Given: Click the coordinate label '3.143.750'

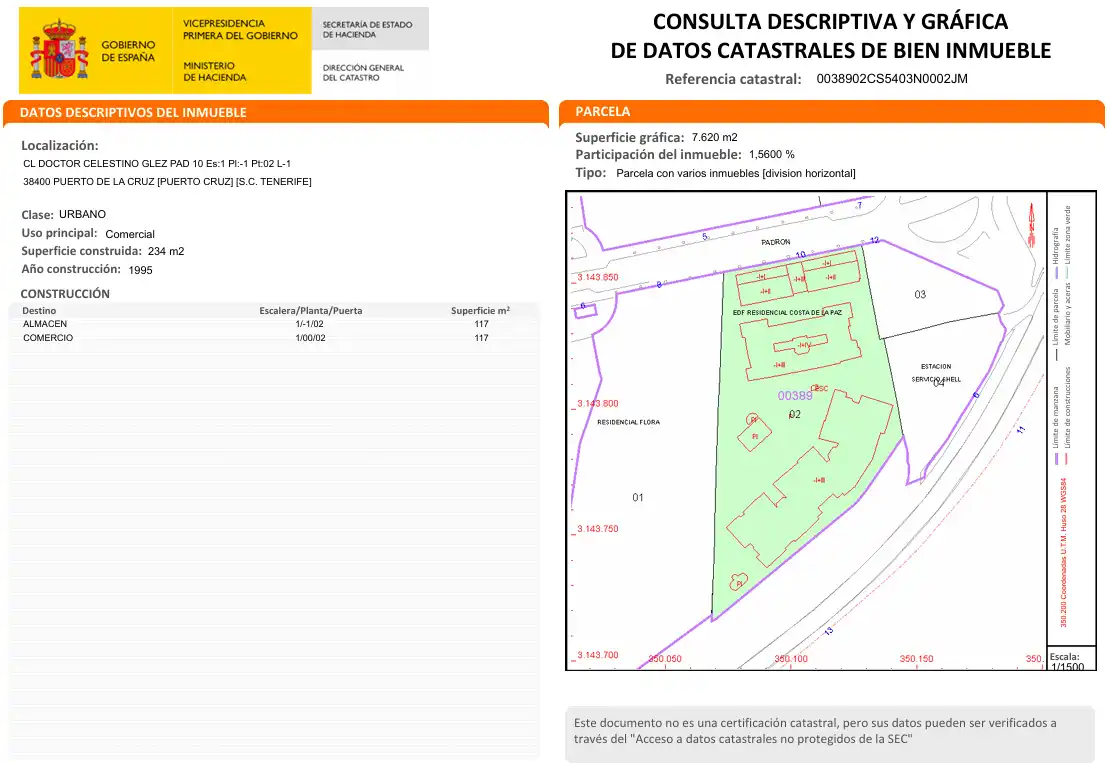Looking at the screenshot, I should 597,529.
